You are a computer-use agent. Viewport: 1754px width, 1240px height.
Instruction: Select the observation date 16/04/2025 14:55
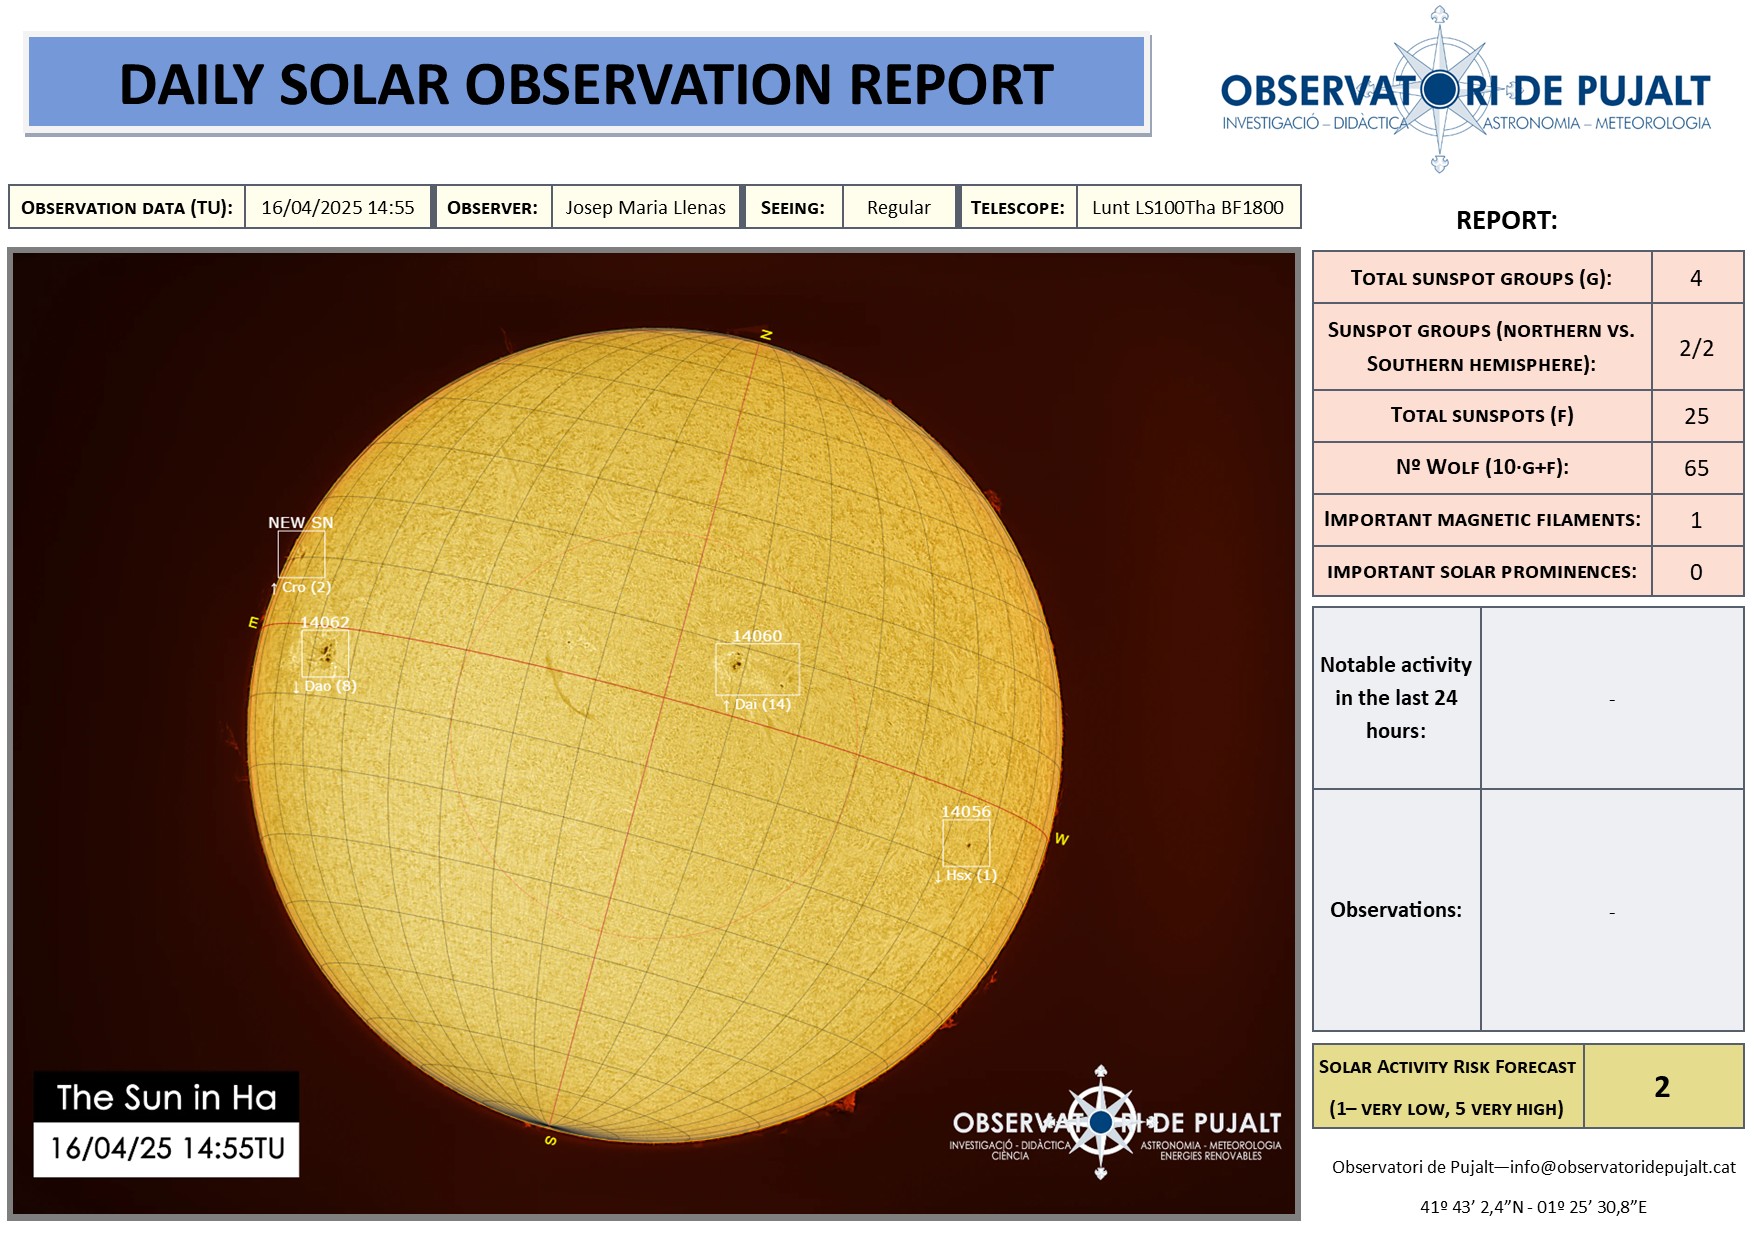coord(338,207)
